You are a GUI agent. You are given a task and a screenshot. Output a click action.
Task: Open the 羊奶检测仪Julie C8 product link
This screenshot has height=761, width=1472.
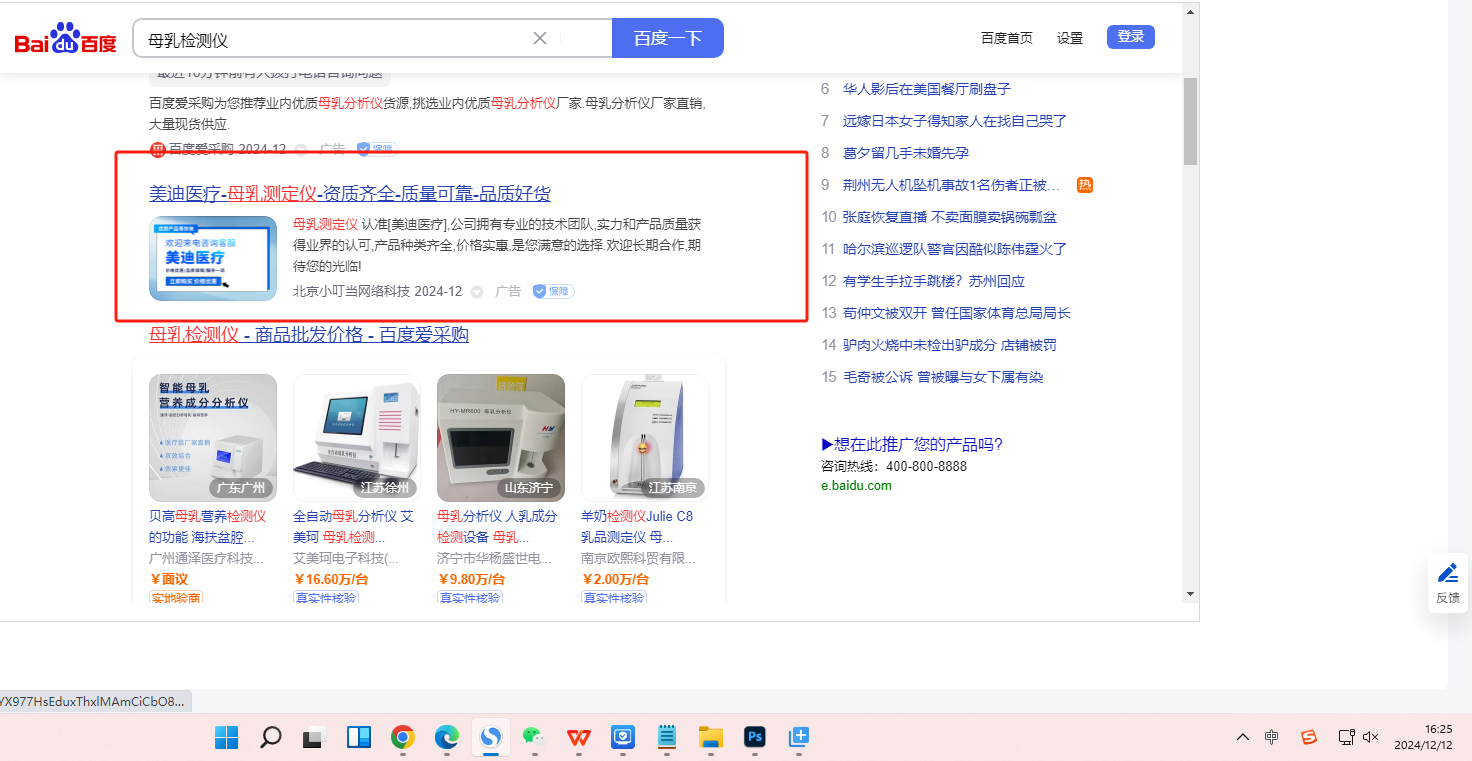(637, 526)
